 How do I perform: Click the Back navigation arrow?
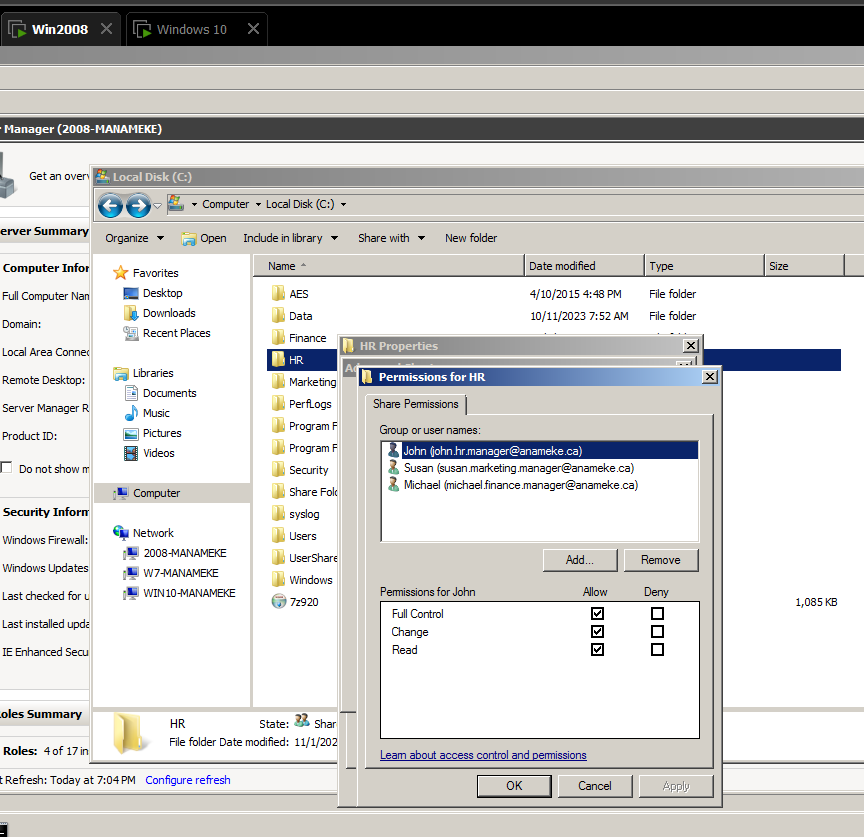pyautogui.click(x=110, y=205)
